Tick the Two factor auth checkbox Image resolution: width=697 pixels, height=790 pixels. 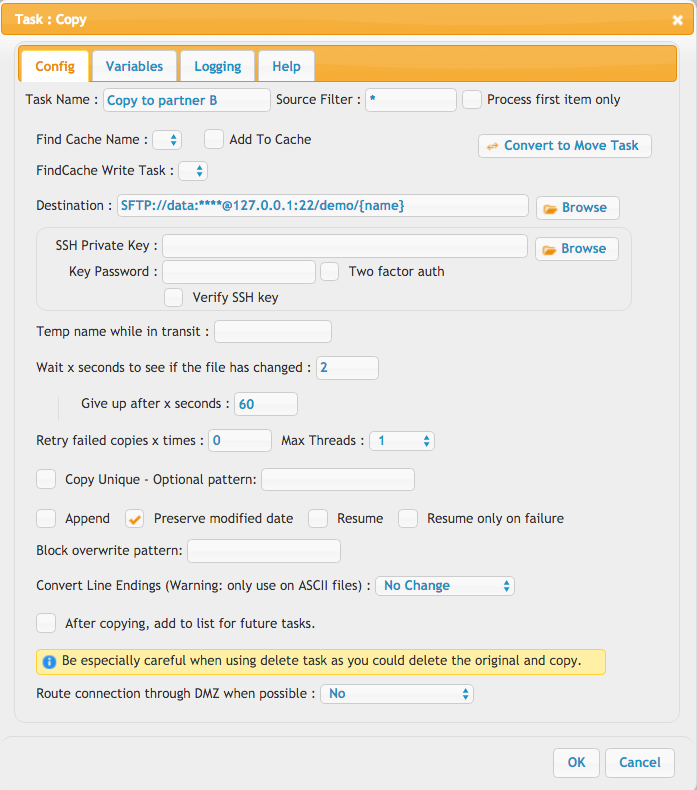coord(330,272)
